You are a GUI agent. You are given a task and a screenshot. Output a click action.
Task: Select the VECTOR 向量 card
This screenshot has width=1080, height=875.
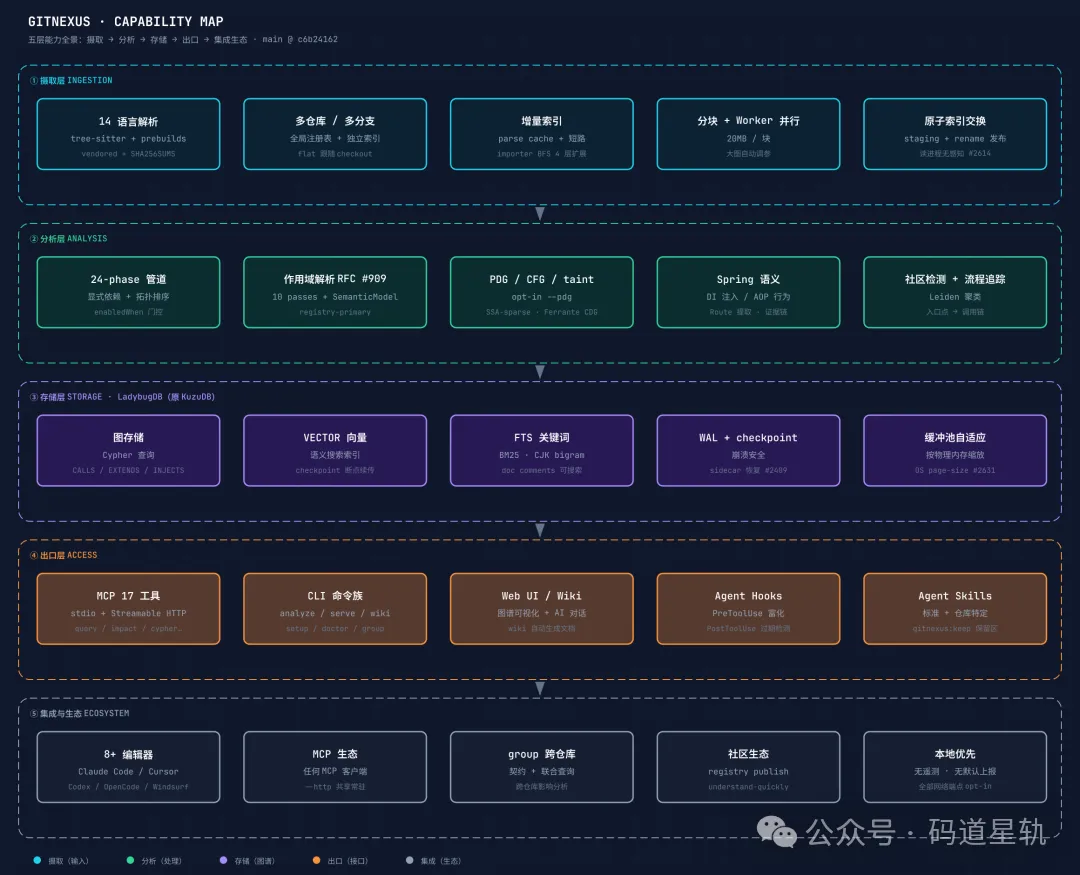335,451
